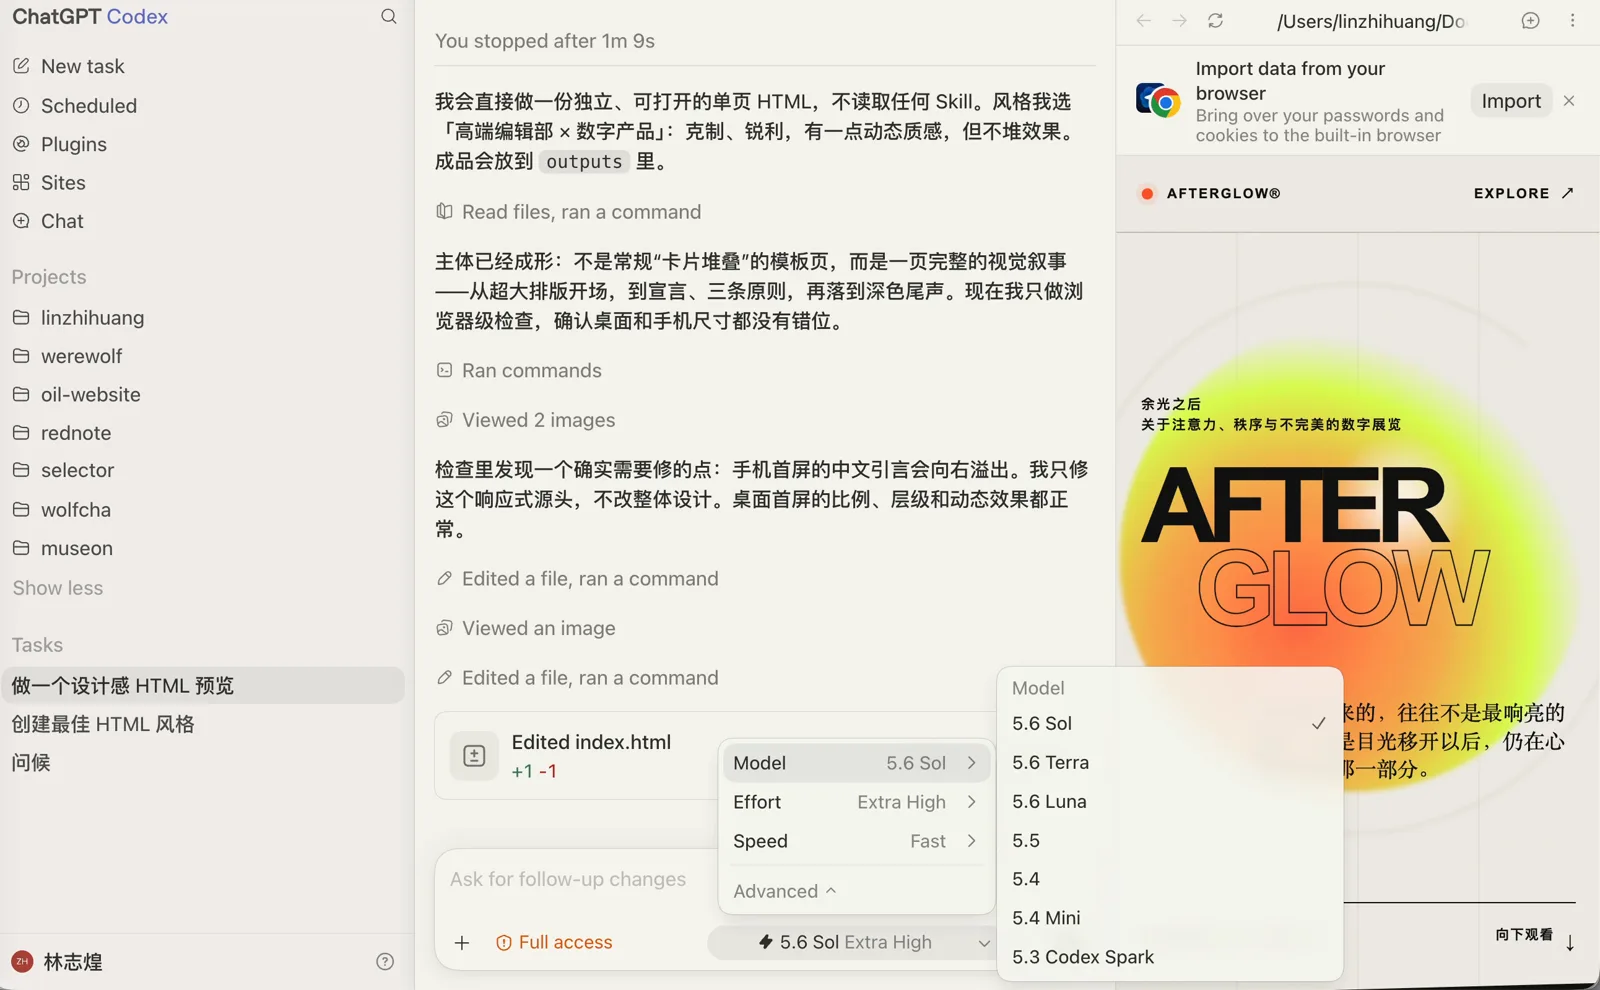Viewport: 1600px width, 990px height.
Task: Choose the 5.3 Codex Spark model
Action: click(1169, 957)
